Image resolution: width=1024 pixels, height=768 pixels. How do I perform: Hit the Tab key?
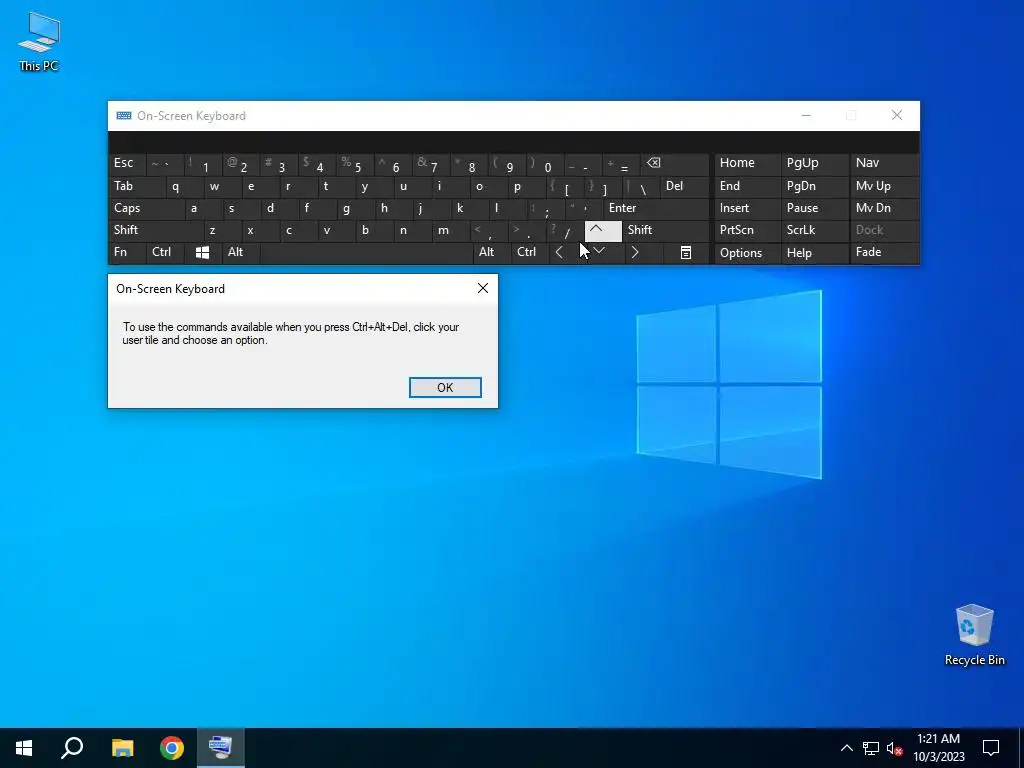pos(136,186)
